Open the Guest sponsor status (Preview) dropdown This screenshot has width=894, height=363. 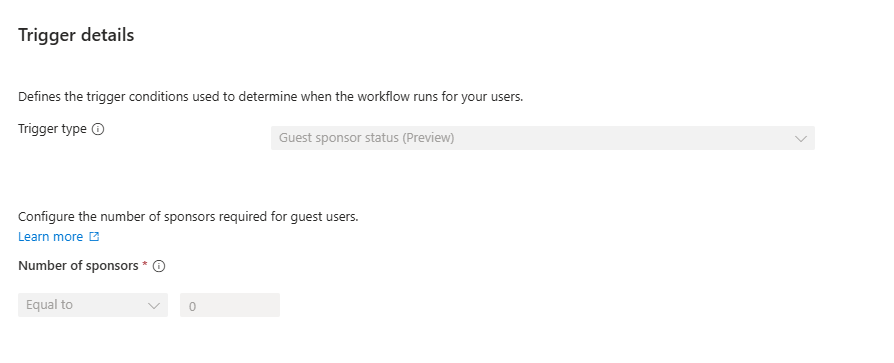[x=543, y=138]
